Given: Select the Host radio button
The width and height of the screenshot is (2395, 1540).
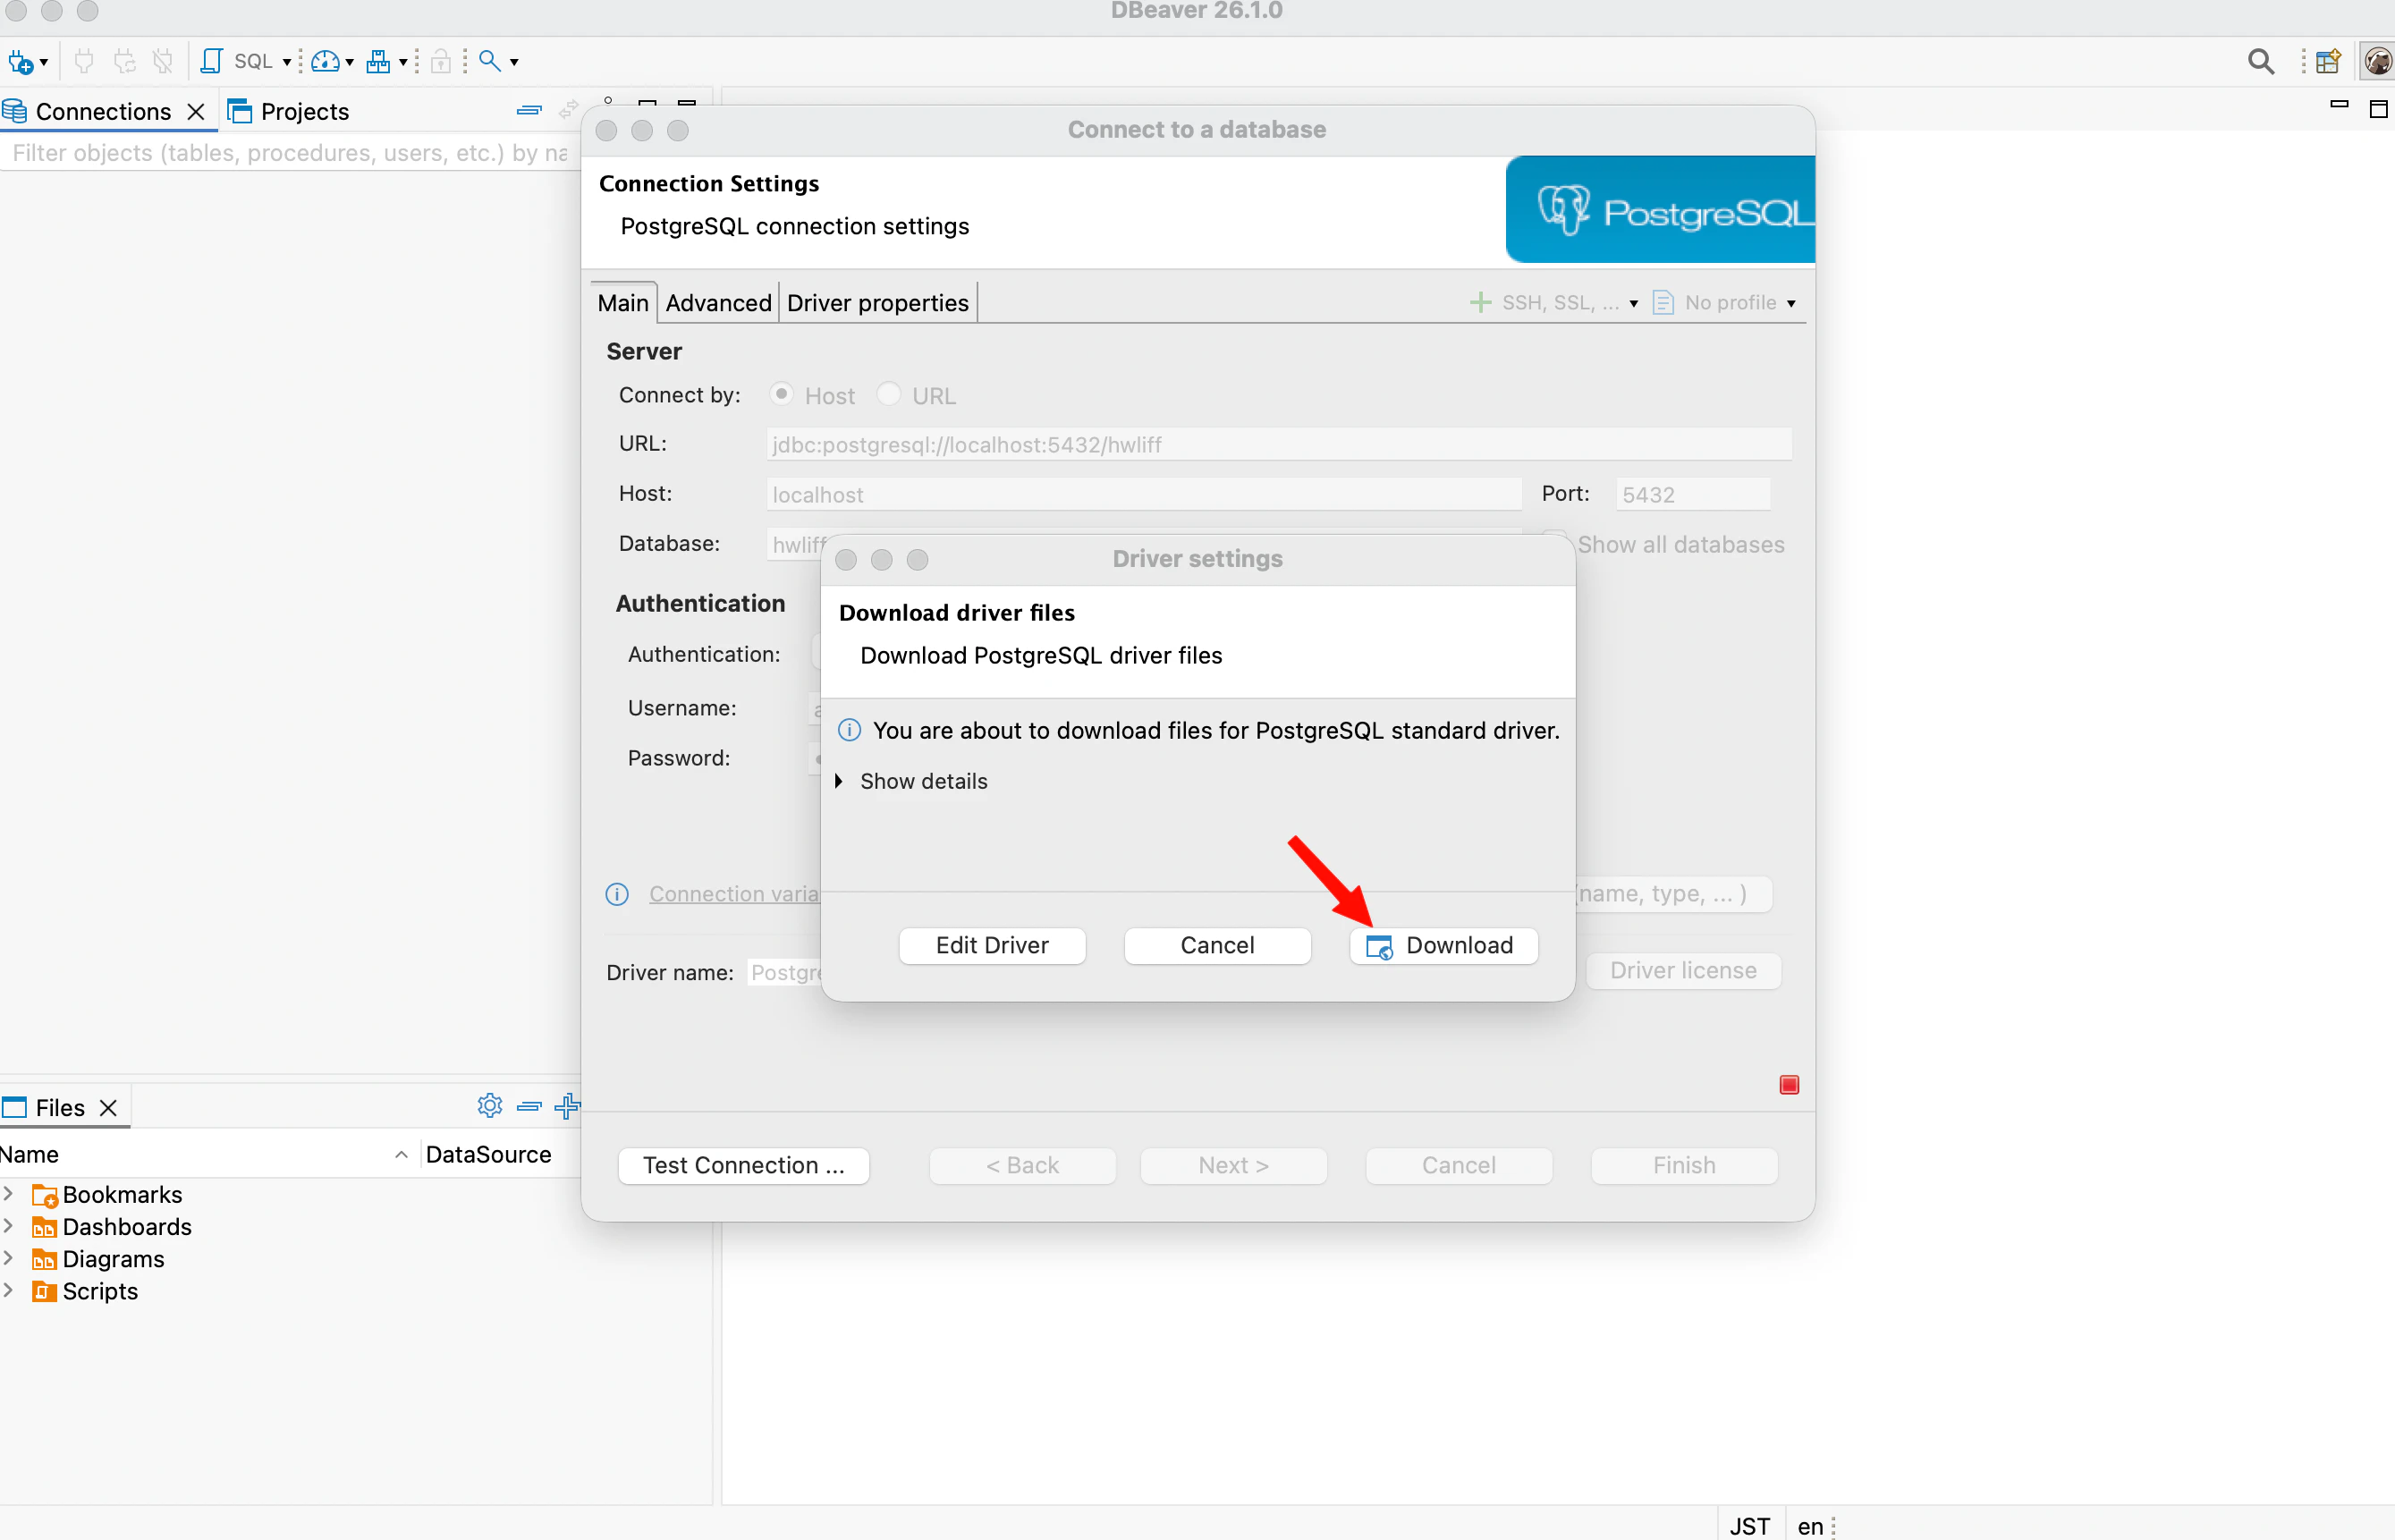Looking at the screenshot, I should point(782,394).
